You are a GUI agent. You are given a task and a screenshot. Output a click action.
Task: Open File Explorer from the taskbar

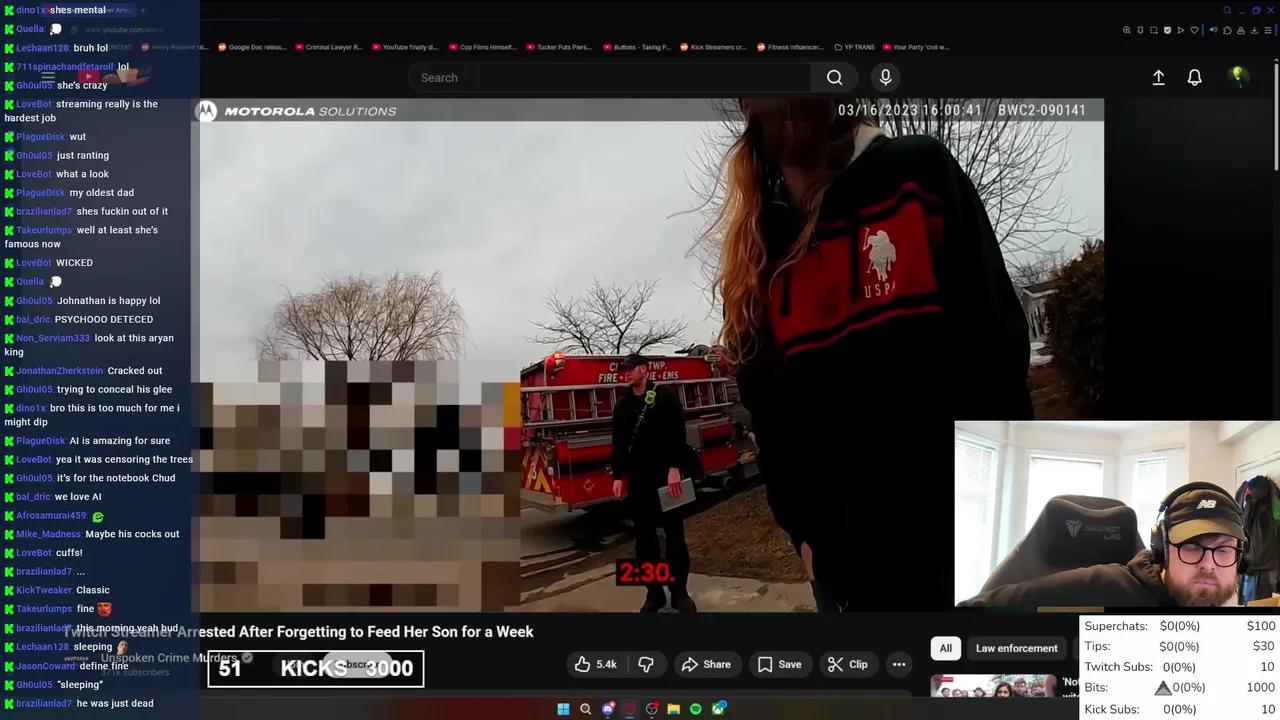click(674, 709)
